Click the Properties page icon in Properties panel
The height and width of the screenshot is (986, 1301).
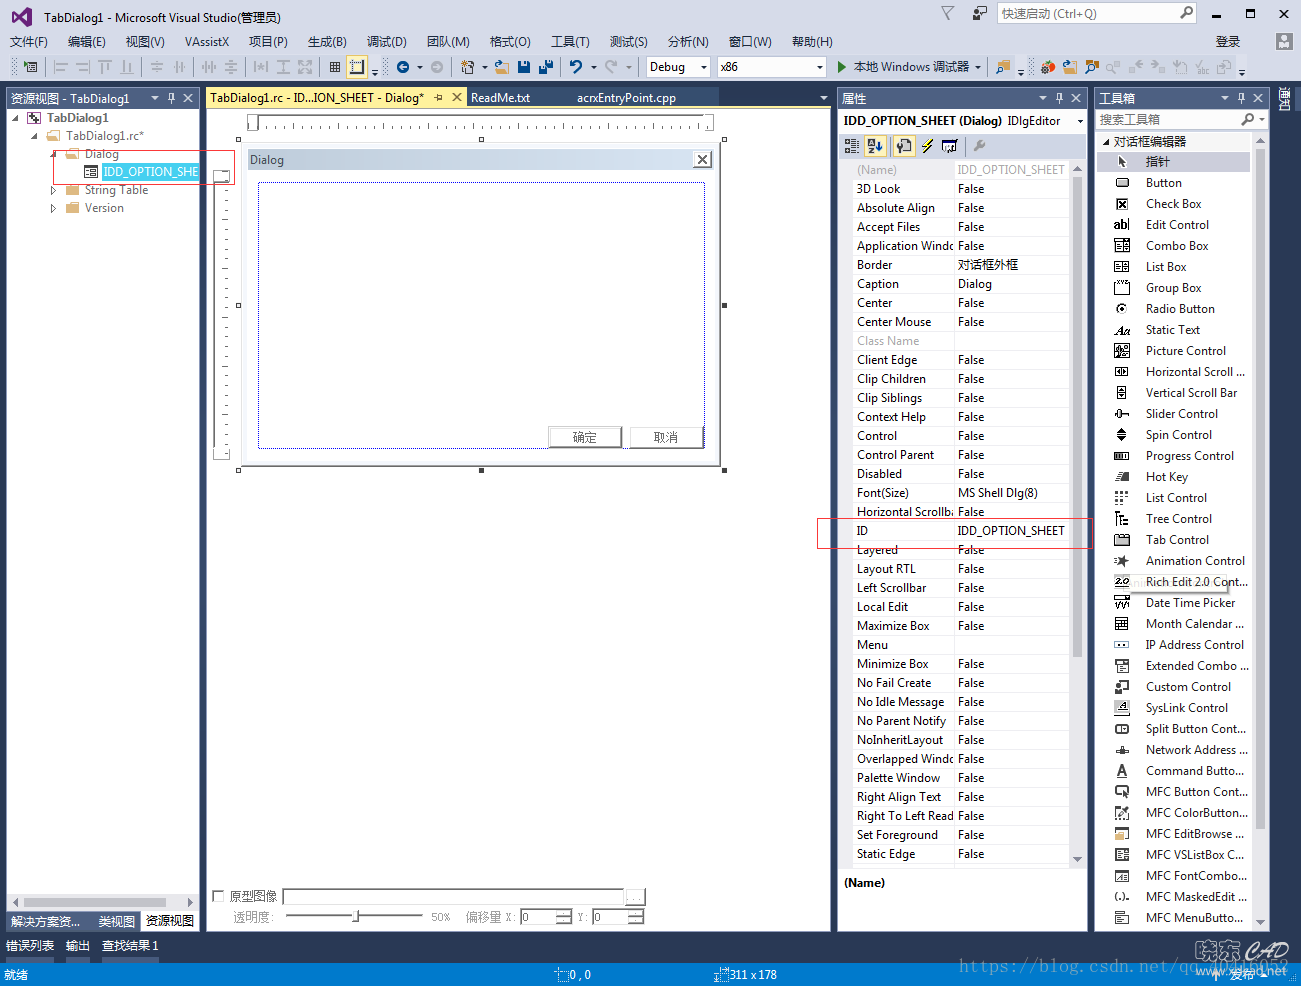(904, 146)
